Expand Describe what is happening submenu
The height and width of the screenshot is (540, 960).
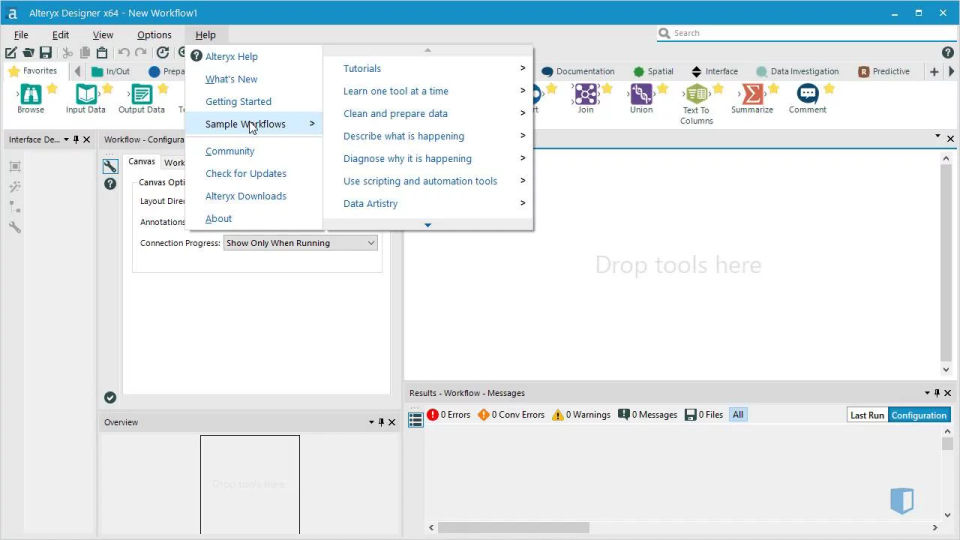tap(429, 136)
